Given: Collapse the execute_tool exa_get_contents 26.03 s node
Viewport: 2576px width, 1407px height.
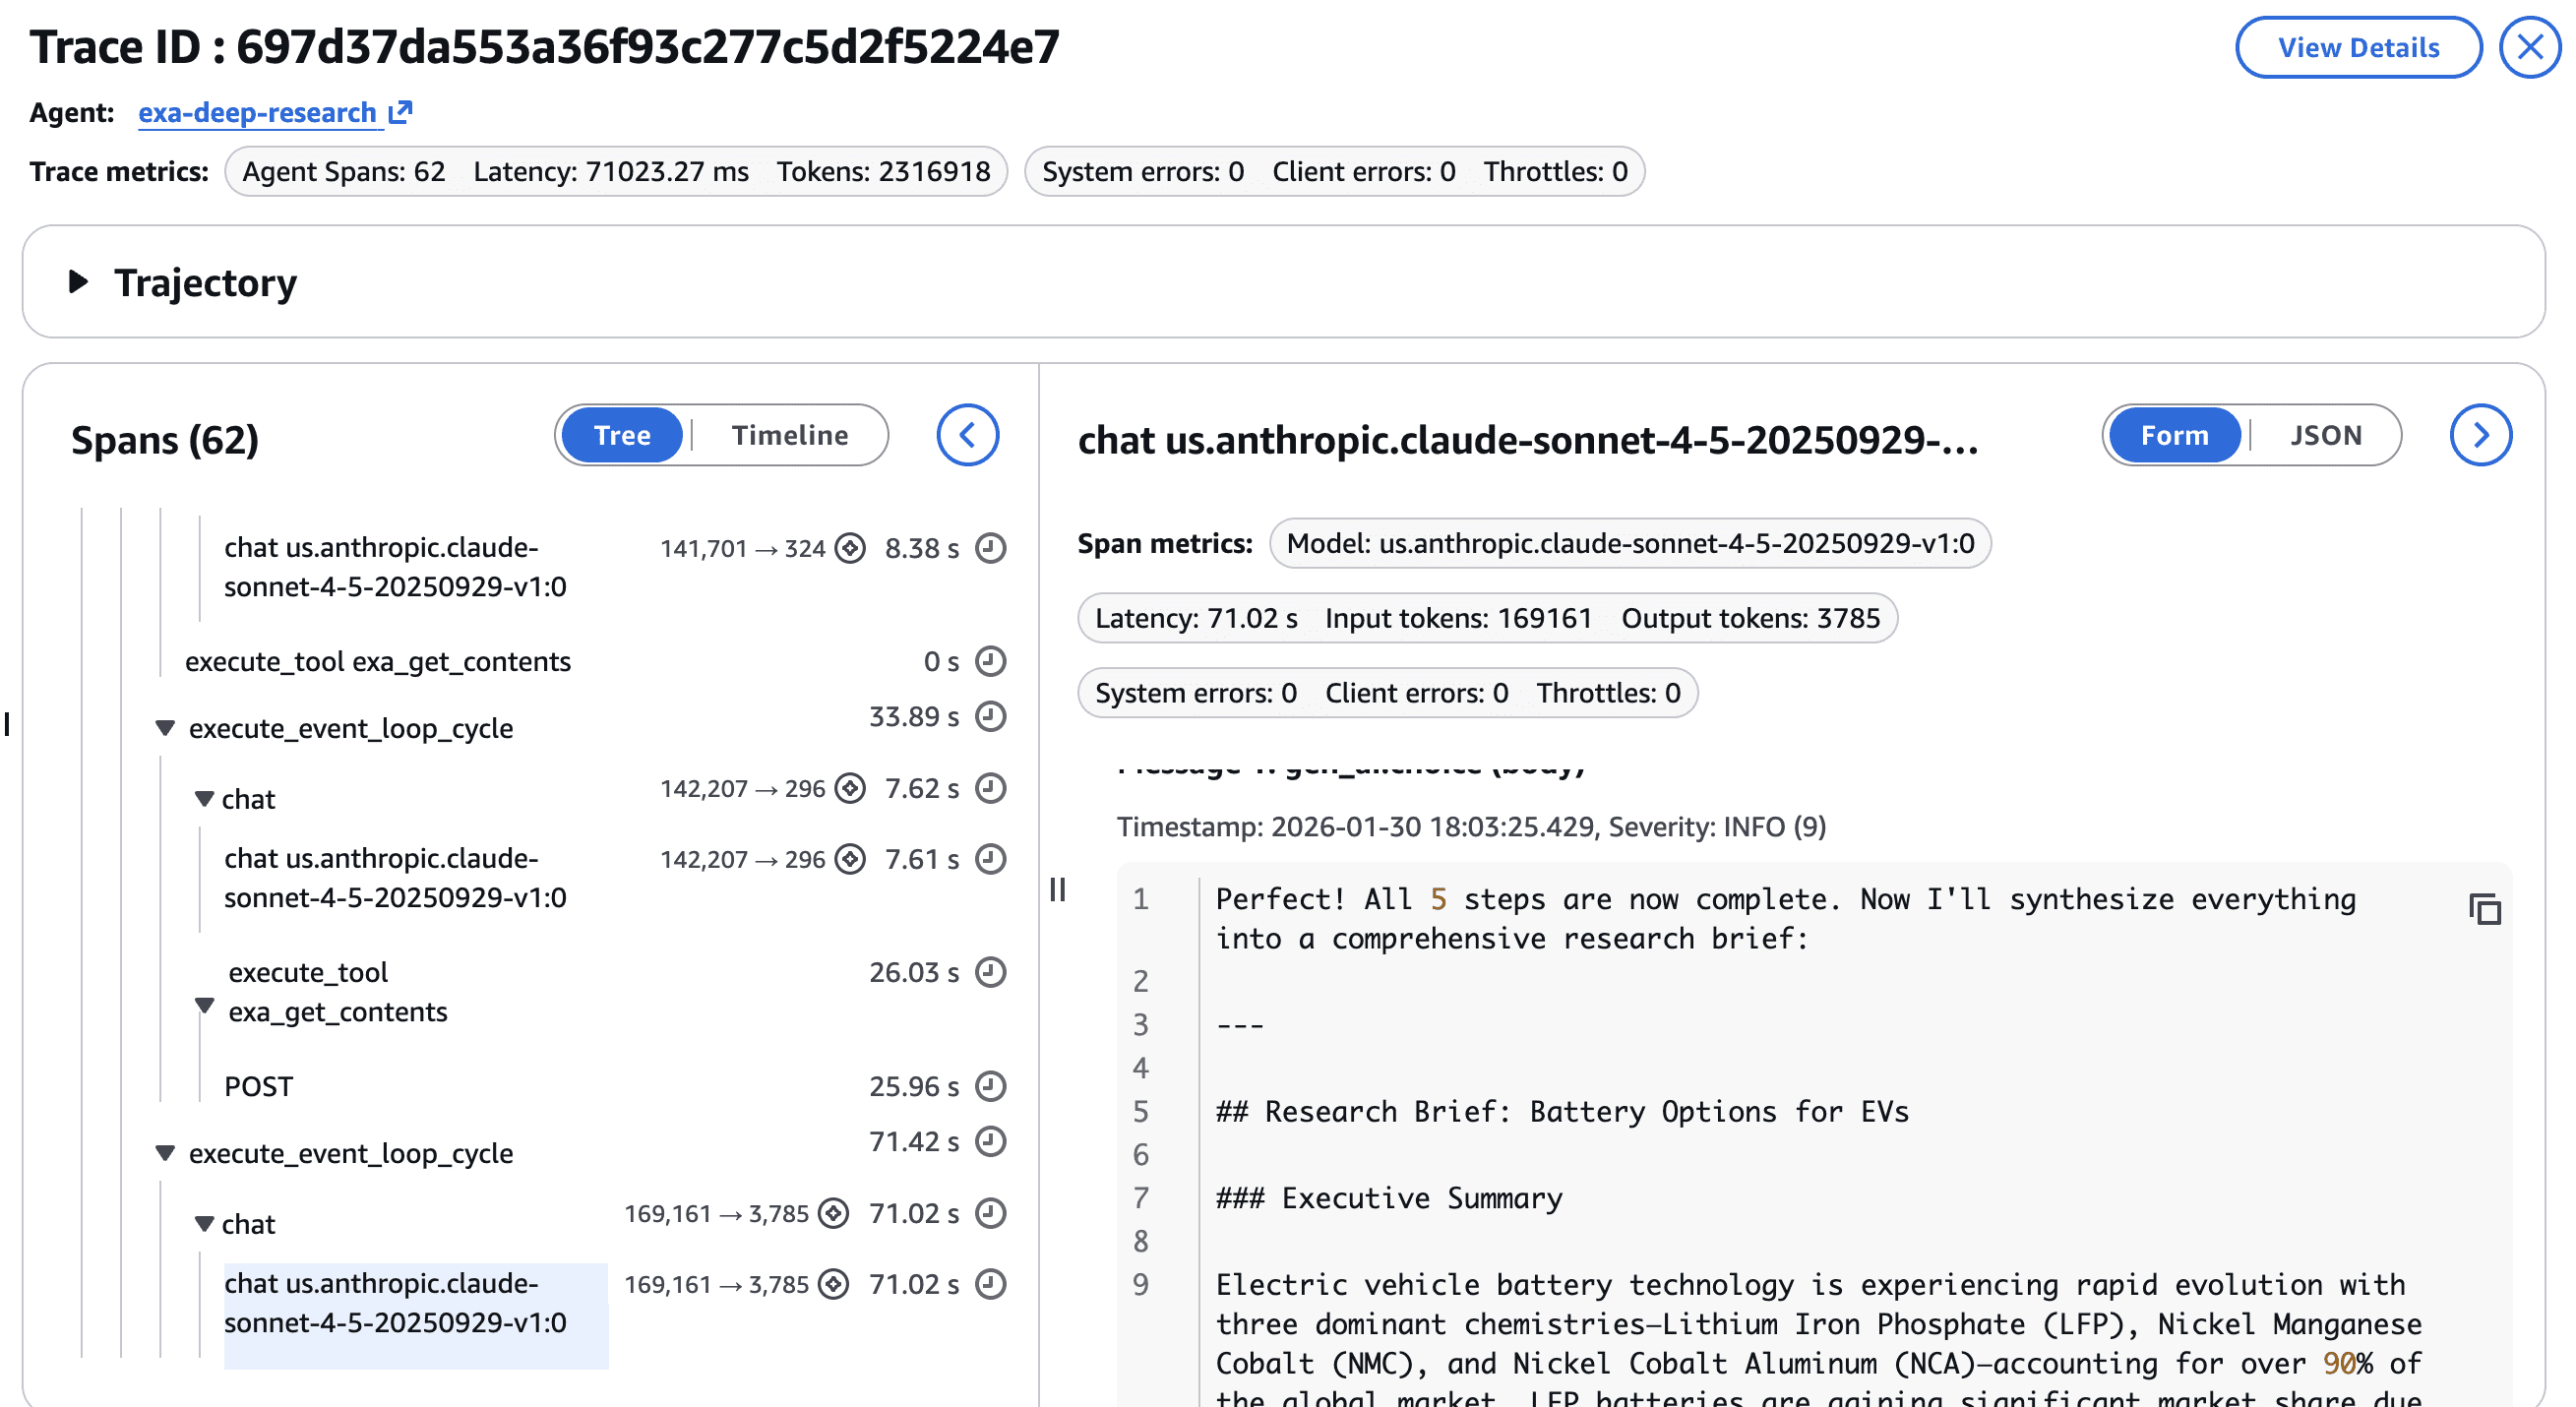Looking at the screenshot, I should tap(204, 1005).
